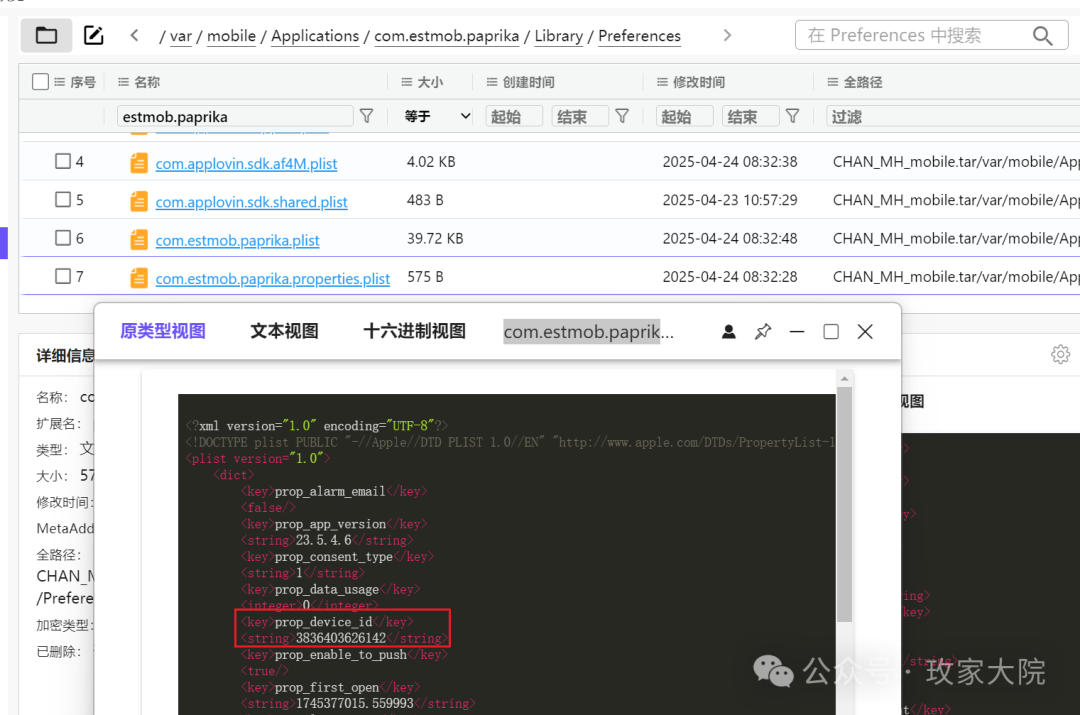Screen dimensions: 1080x715
Task: Open the 全路径 column menu icon
Action: click(833, 82)
